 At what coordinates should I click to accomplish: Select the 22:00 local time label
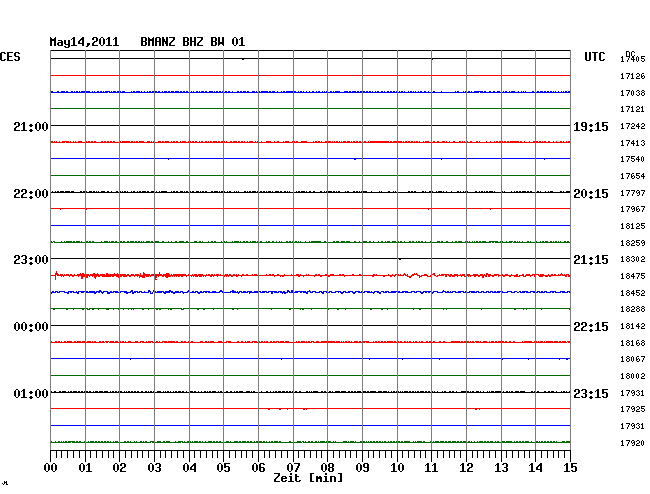pos(31,194)
